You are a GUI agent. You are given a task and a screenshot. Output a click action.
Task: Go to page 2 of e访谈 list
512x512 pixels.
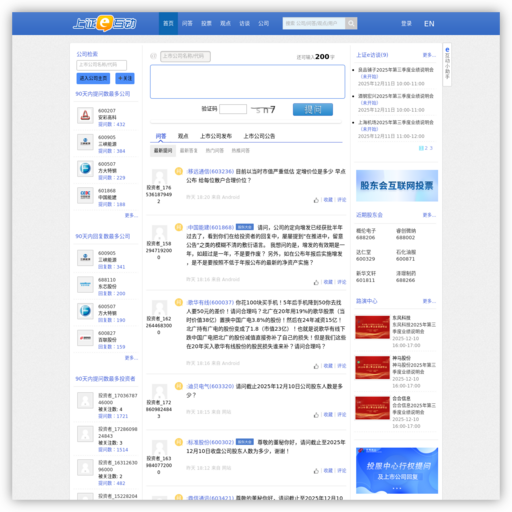click(426, 148)
